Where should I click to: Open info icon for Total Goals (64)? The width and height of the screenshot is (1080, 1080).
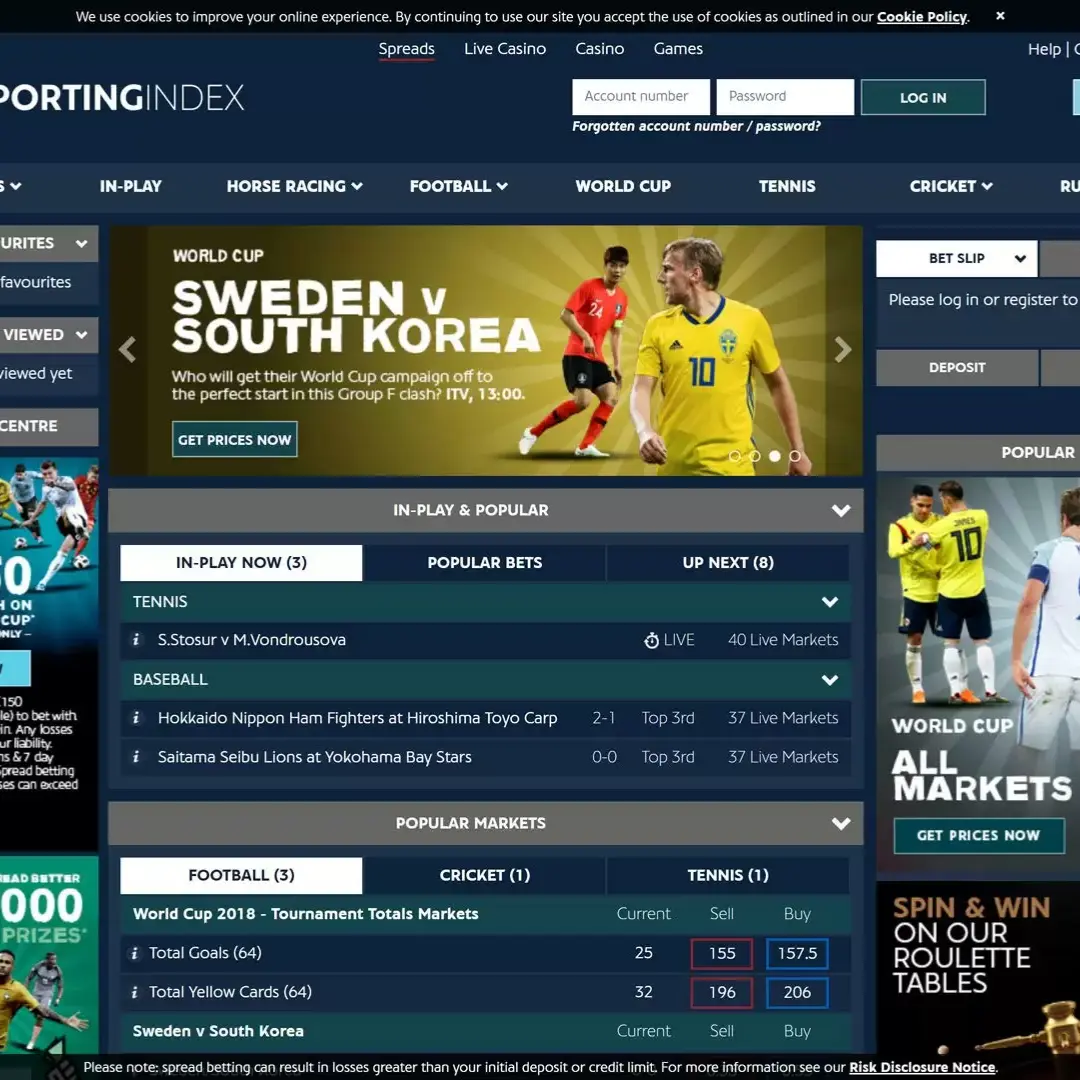click(x=134, y=953)
